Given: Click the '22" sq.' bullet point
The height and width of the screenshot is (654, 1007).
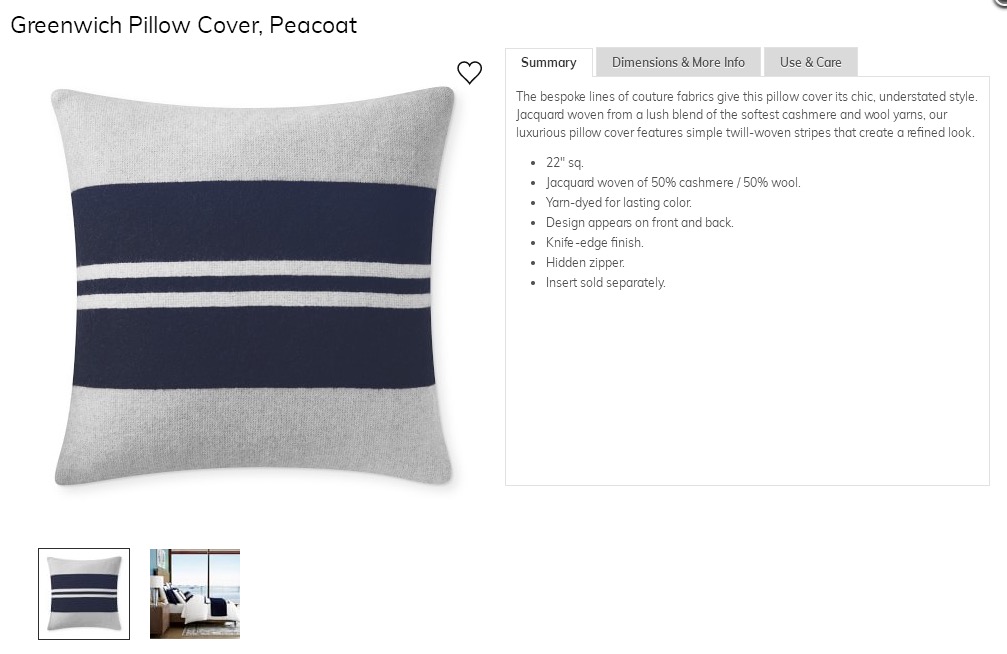Looking at the screenshot, I should [564, 163].
